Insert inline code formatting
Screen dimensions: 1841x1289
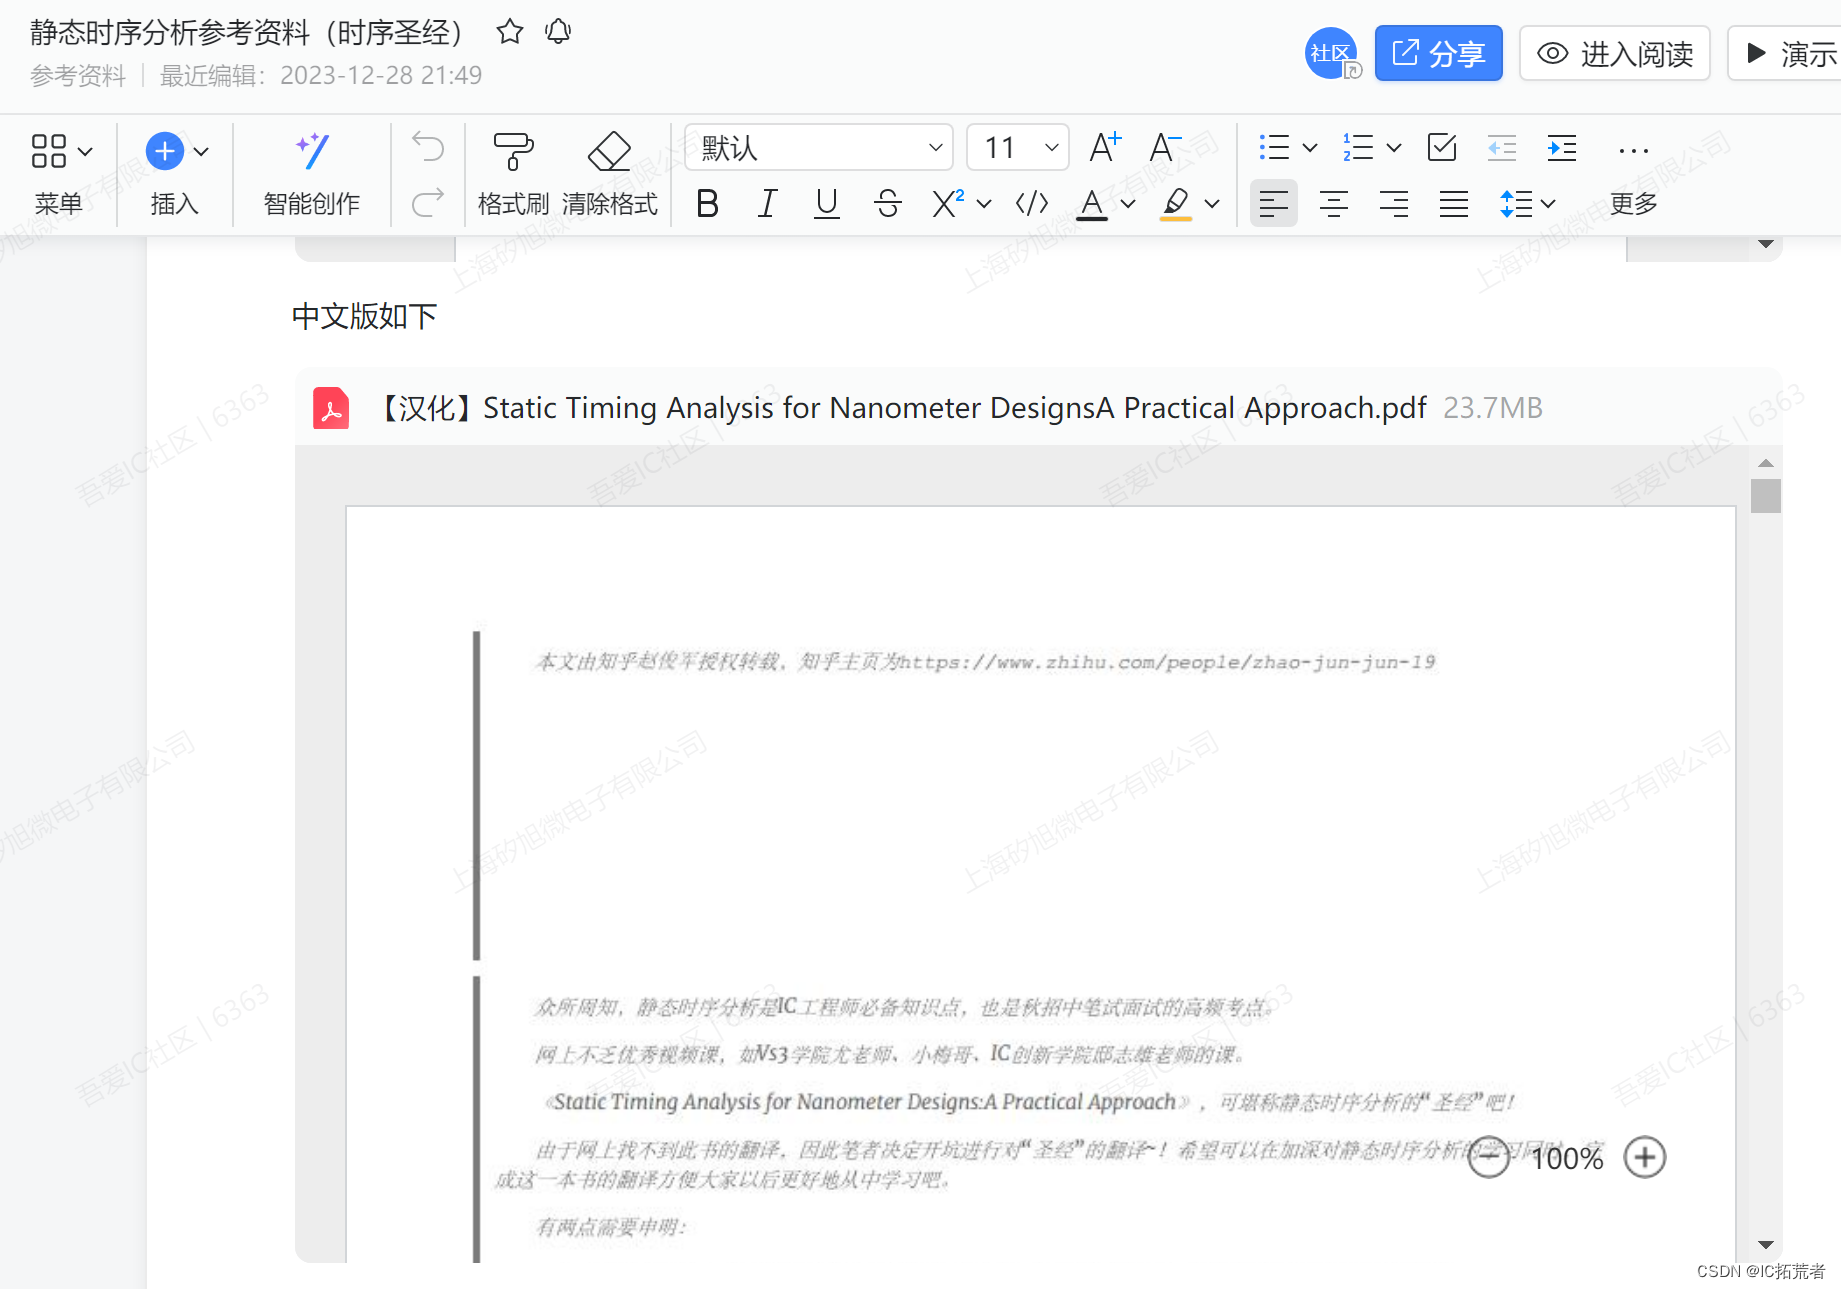click(x=1032, y=204)
